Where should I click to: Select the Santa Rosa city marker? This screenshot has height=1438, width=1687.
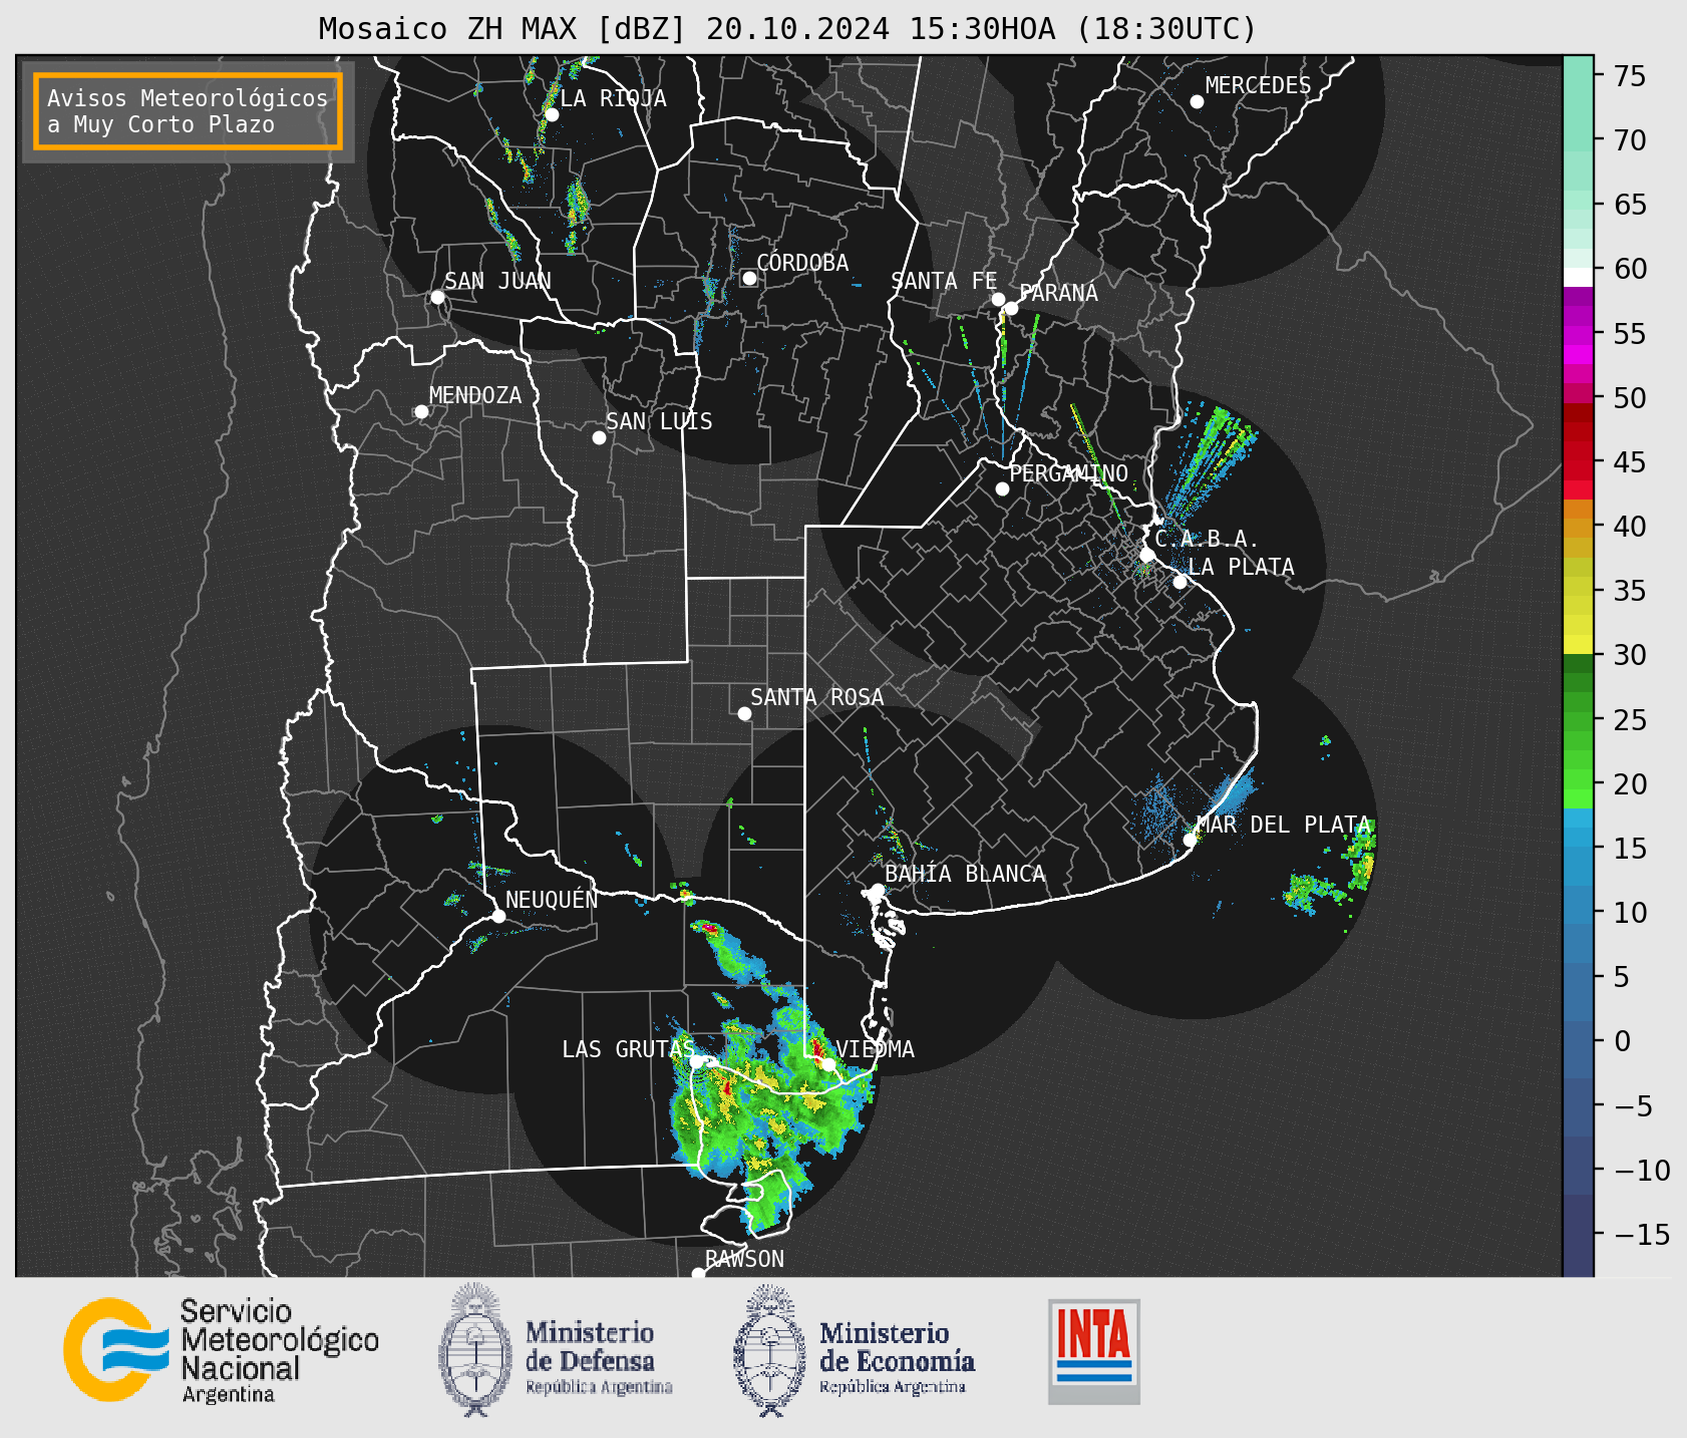744,713
